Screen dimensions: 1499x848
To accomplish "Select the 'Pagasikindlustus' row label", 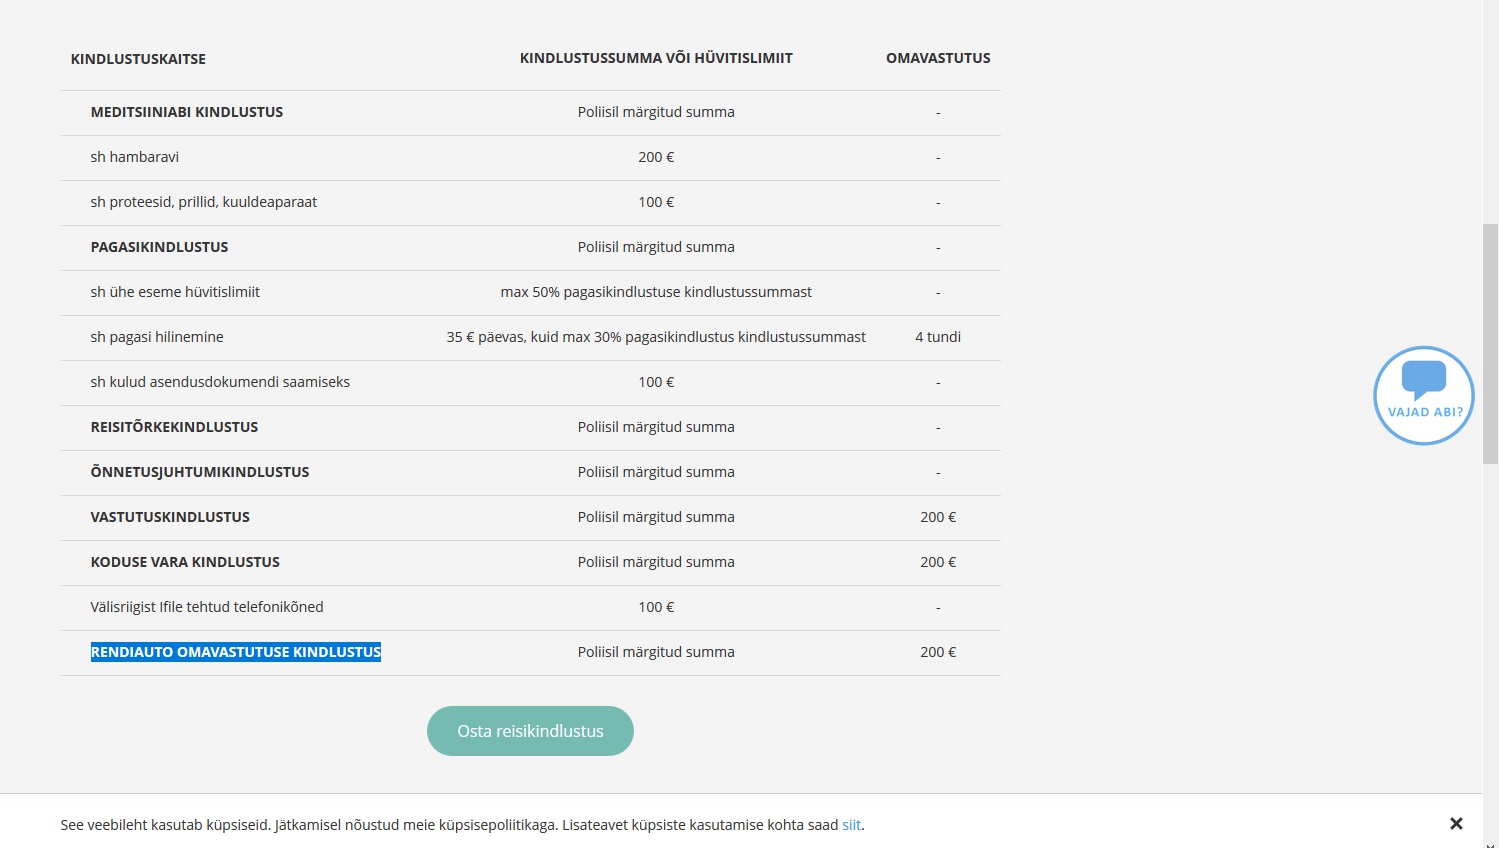I will click(159, 247).
